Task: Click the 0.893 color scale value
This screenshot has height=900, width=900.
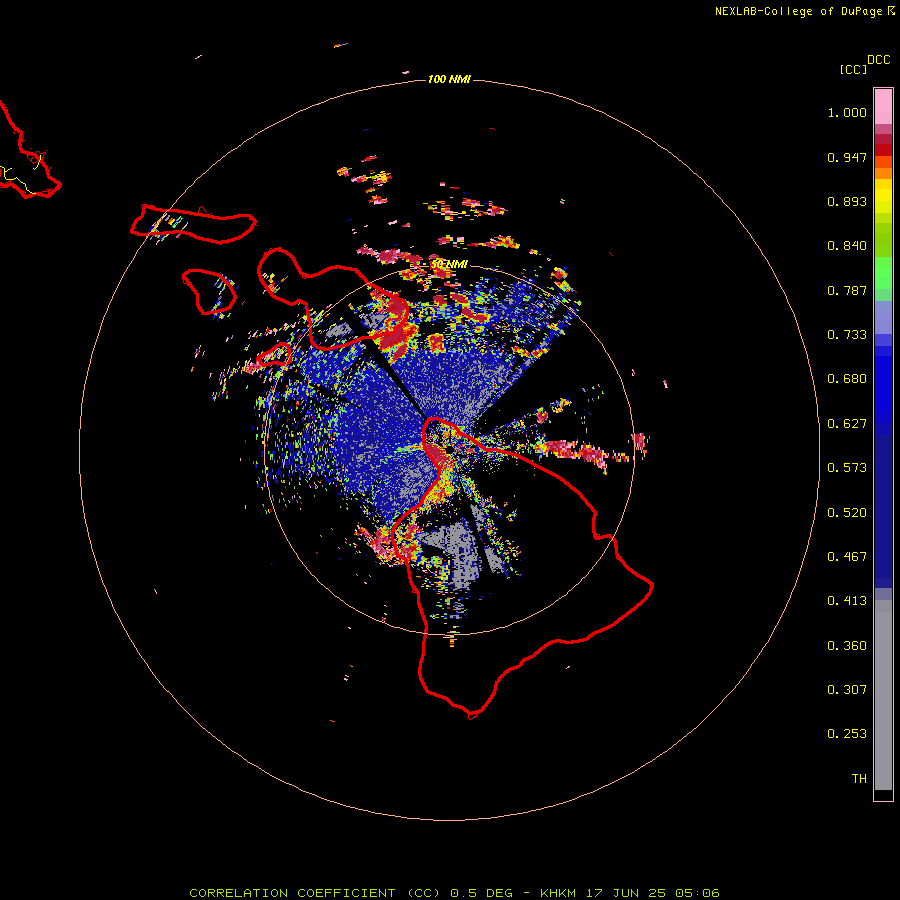Action: [x=847, y=201]
